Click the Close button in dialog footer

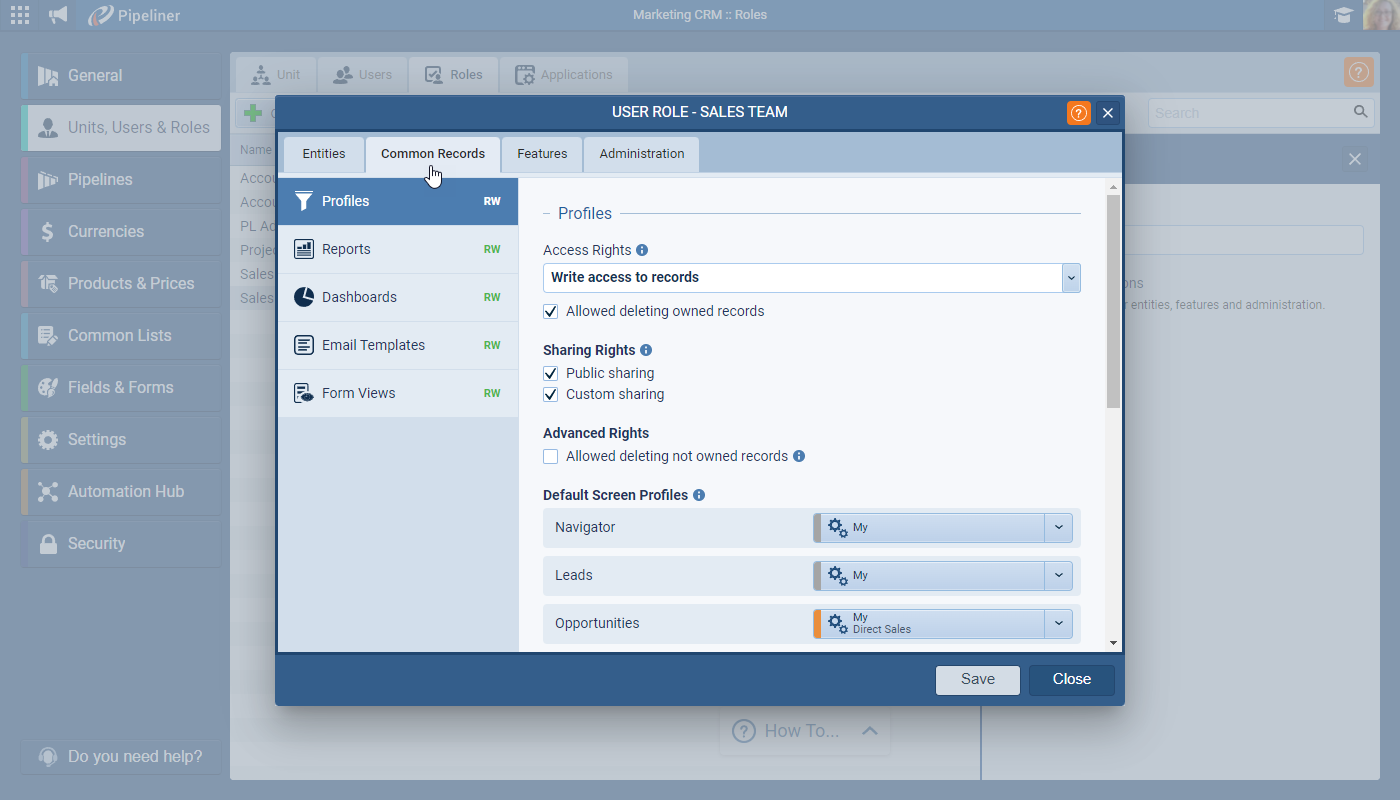pos(1071,679)
